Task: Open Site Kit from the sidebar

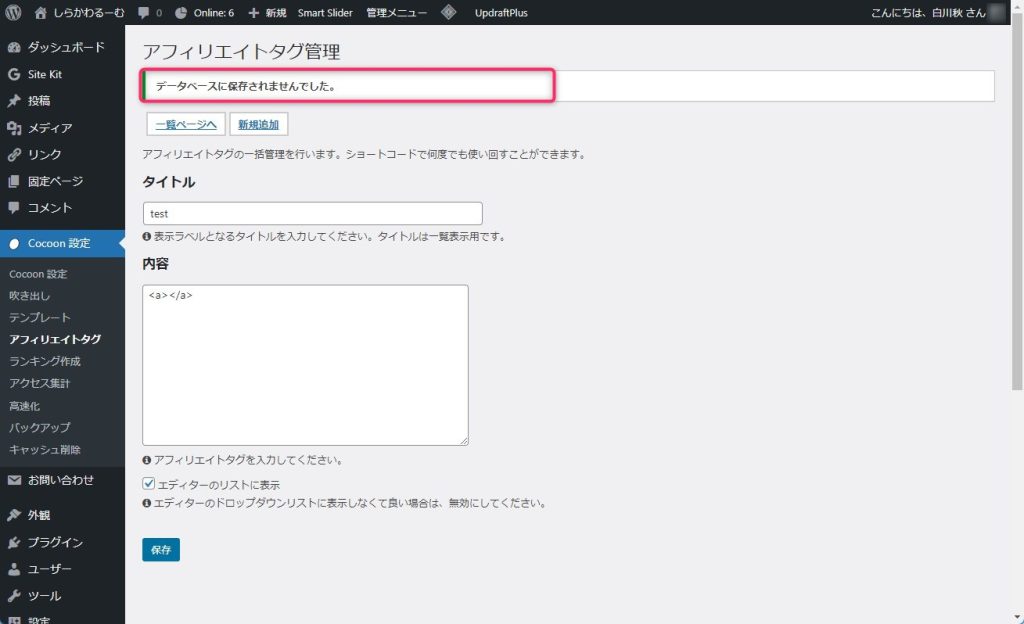Action: (45, 74)
